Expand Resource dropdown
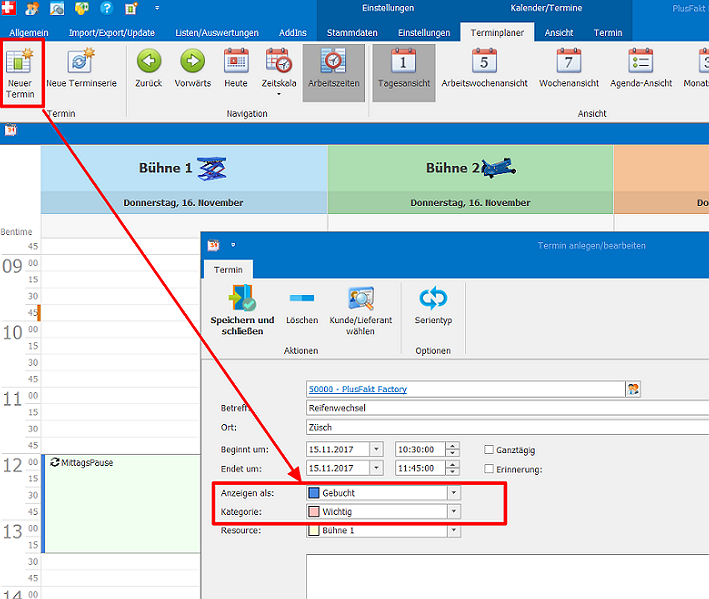The image size is (709, 599). pyautogui.click(x=454, y=530)
